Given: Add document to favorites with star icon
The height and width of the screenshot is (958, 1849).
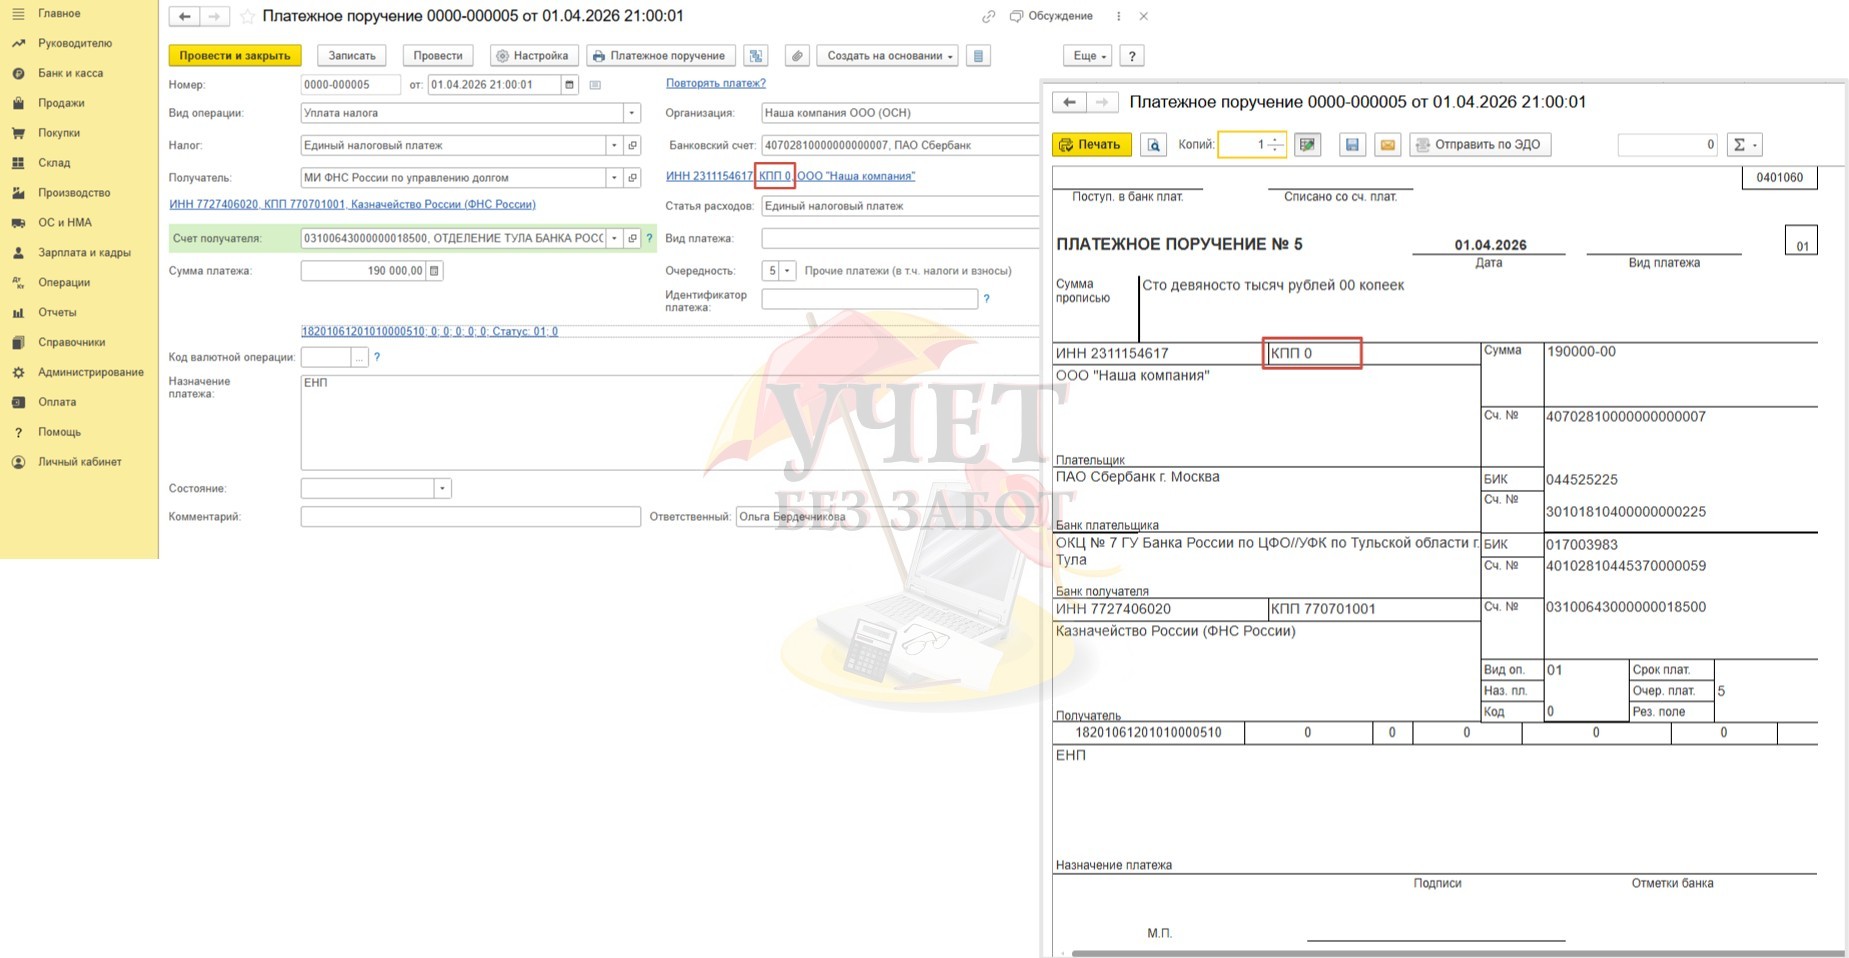Looking at the screenshot, I should pos(247,17).
